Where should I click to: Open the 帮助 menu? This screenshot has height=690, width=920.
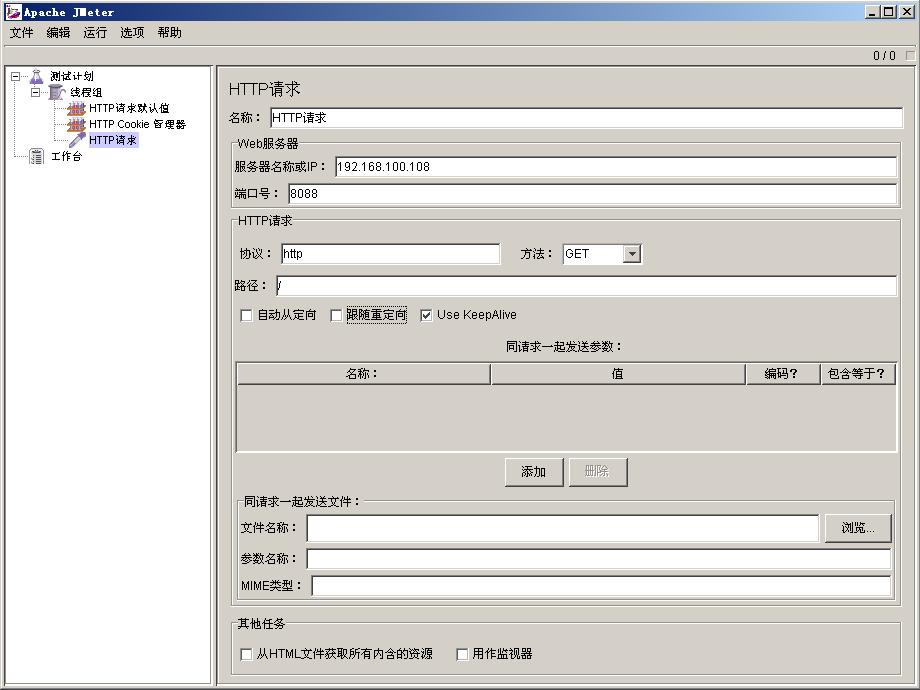point(169,33)
